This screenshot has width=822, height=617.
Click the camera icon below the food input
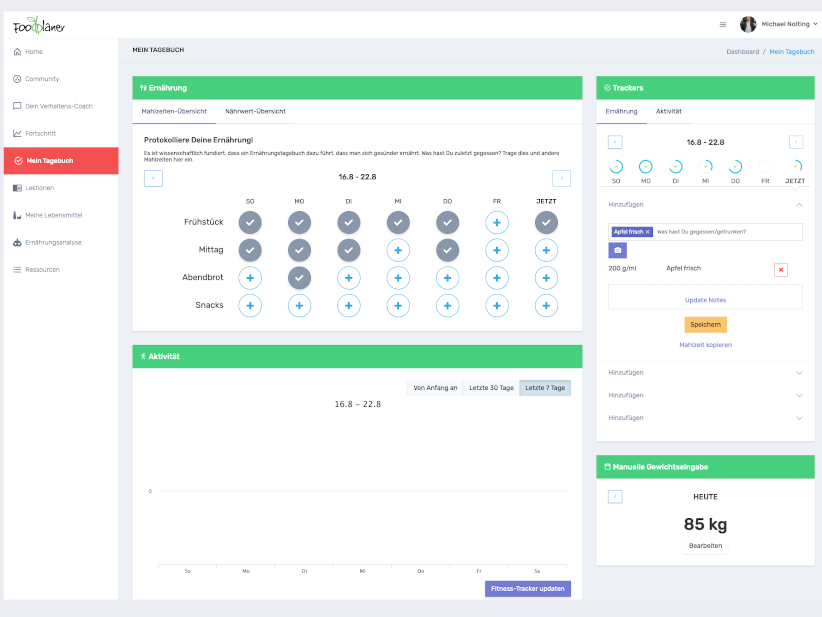click(x=617, y=250)
